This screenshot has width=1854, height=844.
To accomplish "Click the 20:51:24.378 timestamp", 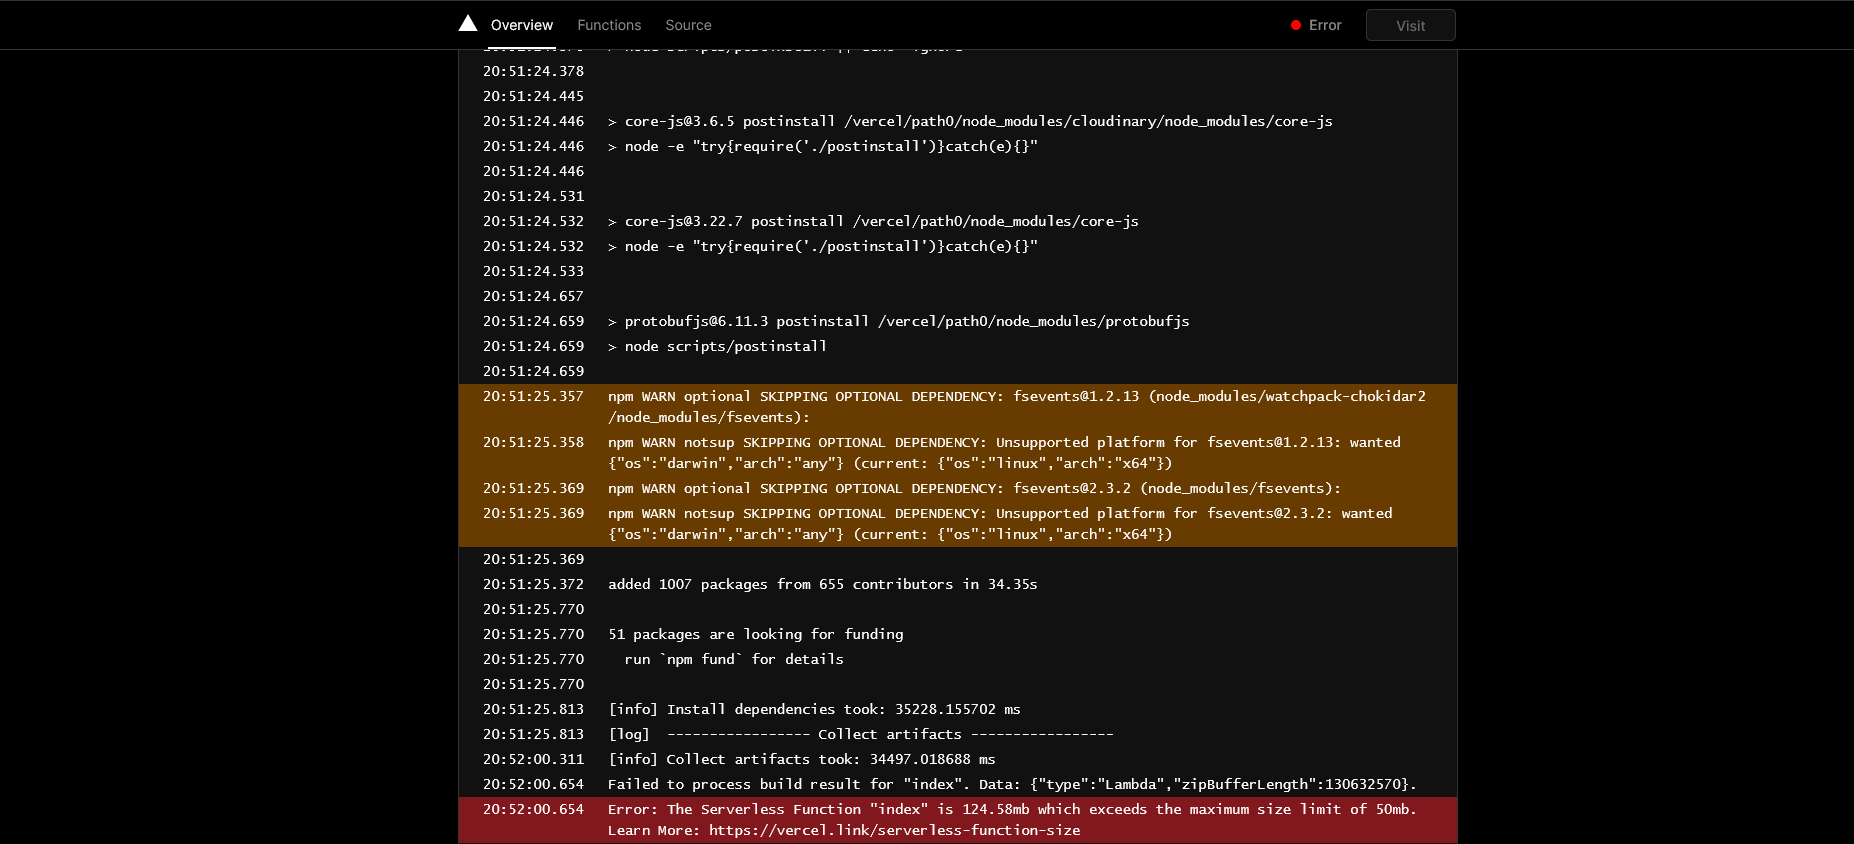I will 533,71.
